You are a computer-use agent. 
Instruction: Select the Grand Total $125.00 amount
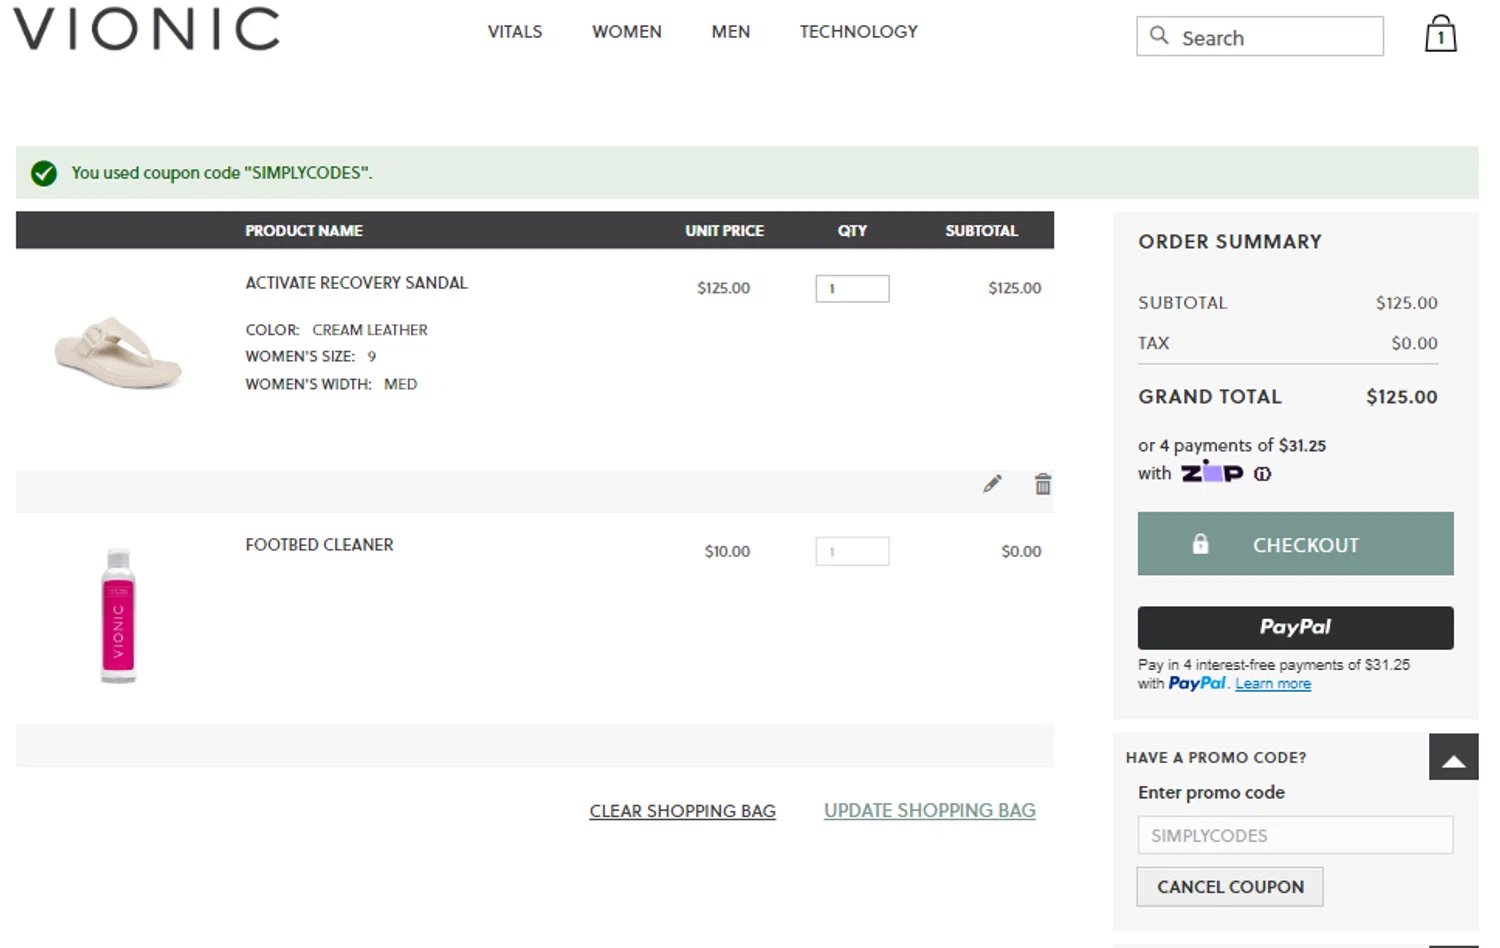pos(1402,397)
